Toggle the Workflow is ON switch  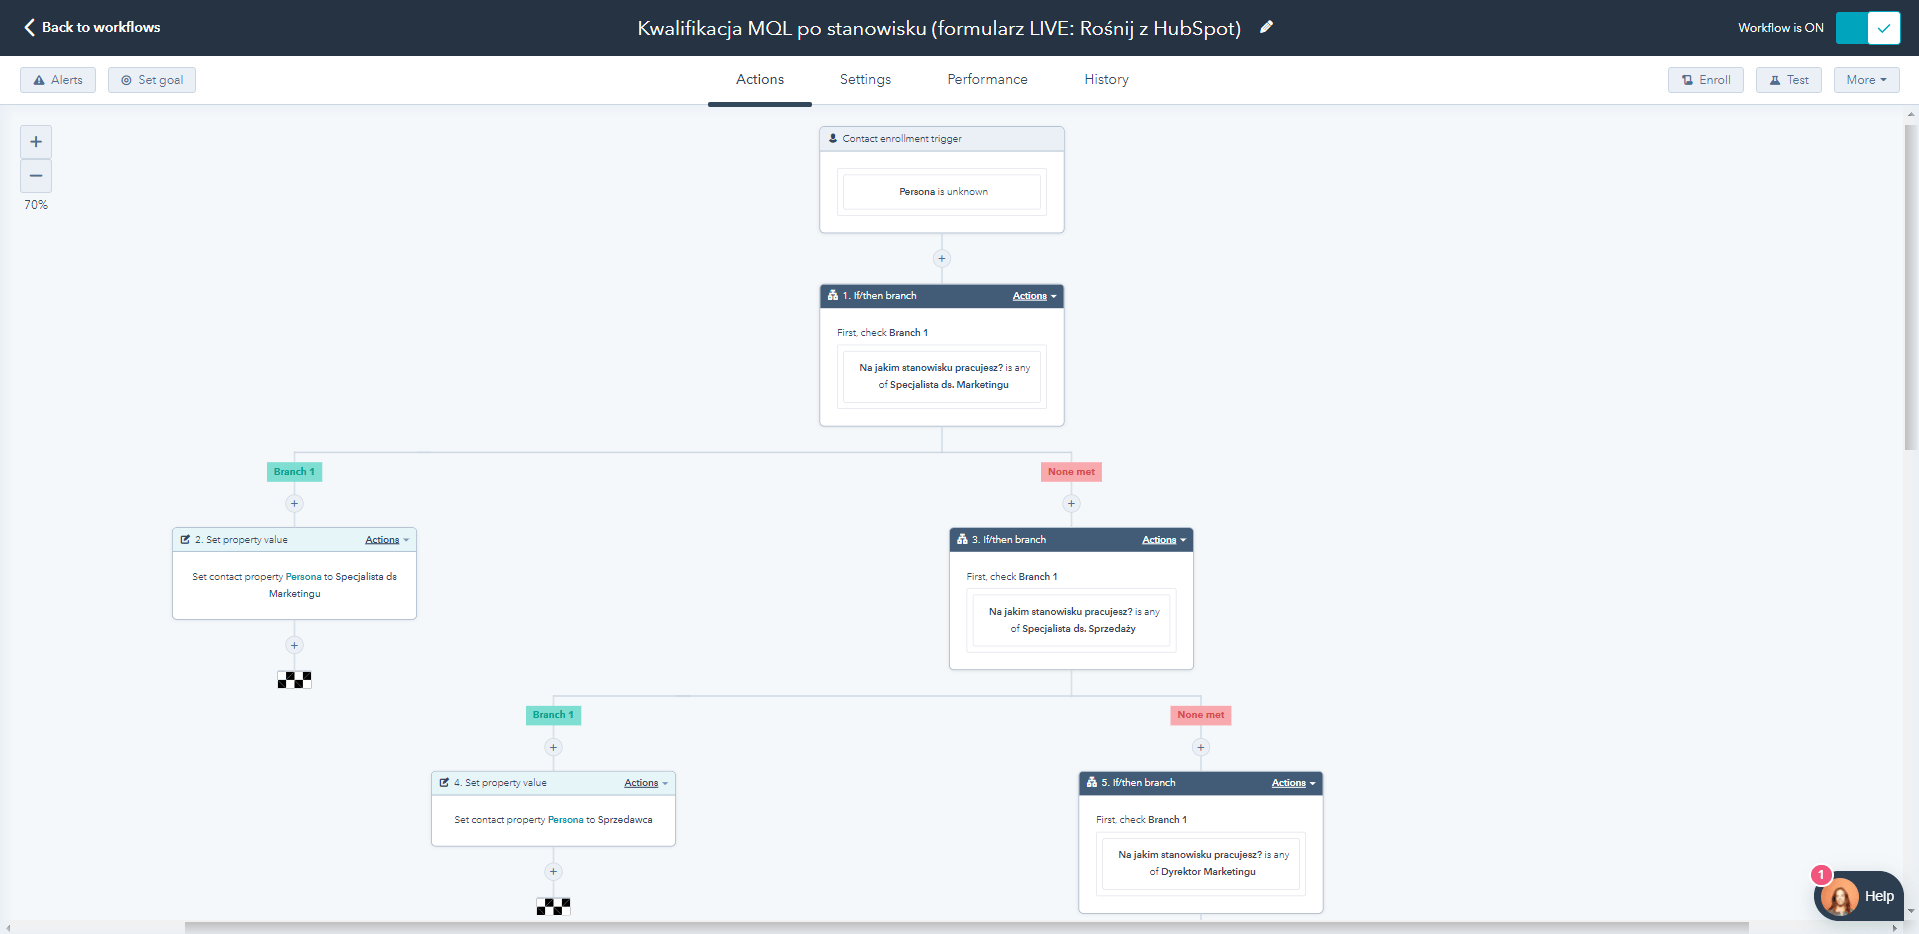[1867, 28]
